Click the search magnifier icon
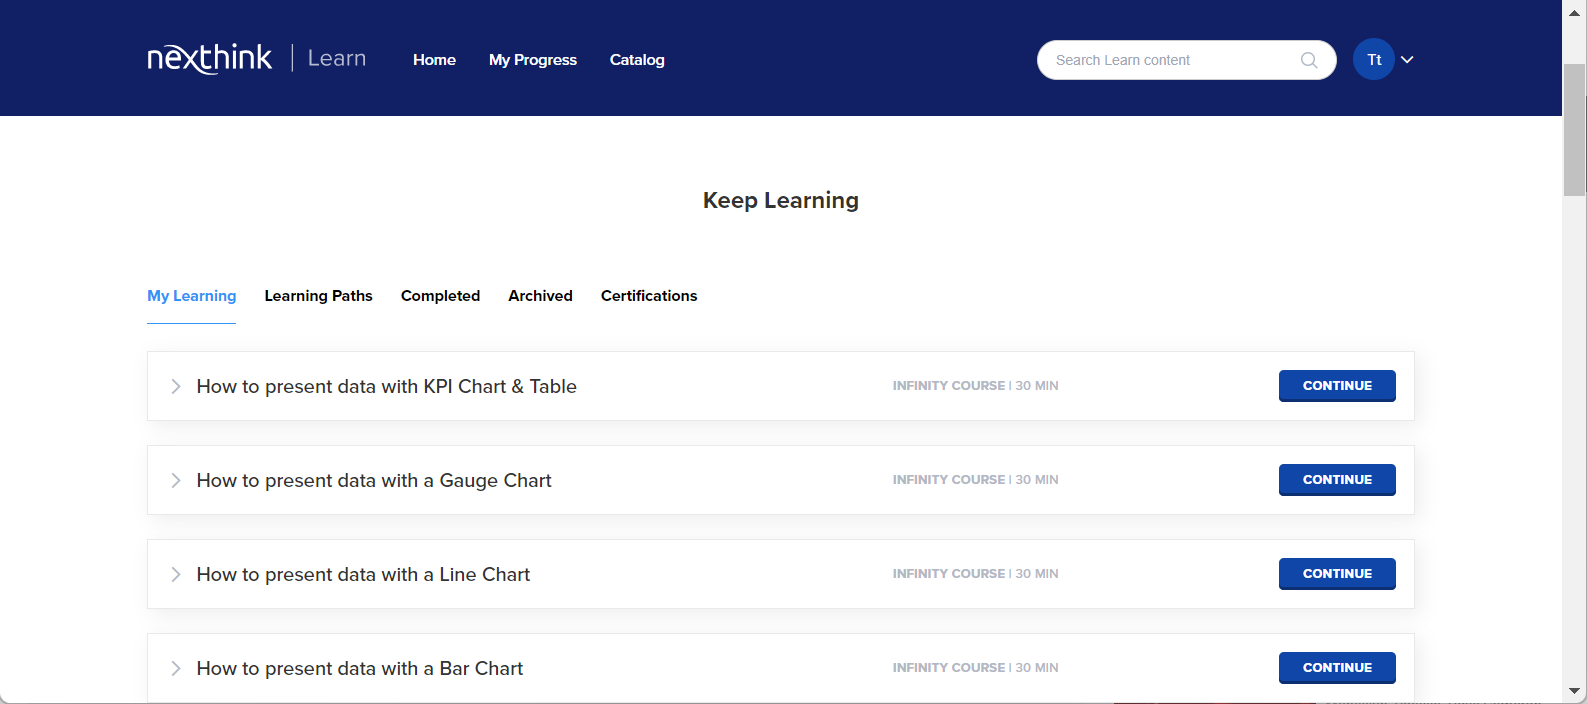This screenshot has width=1587, height=704. click(x=1308, y=60)
